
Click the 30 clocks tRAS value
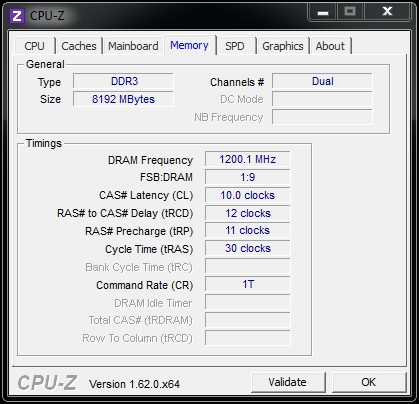[x=248, y=248]
